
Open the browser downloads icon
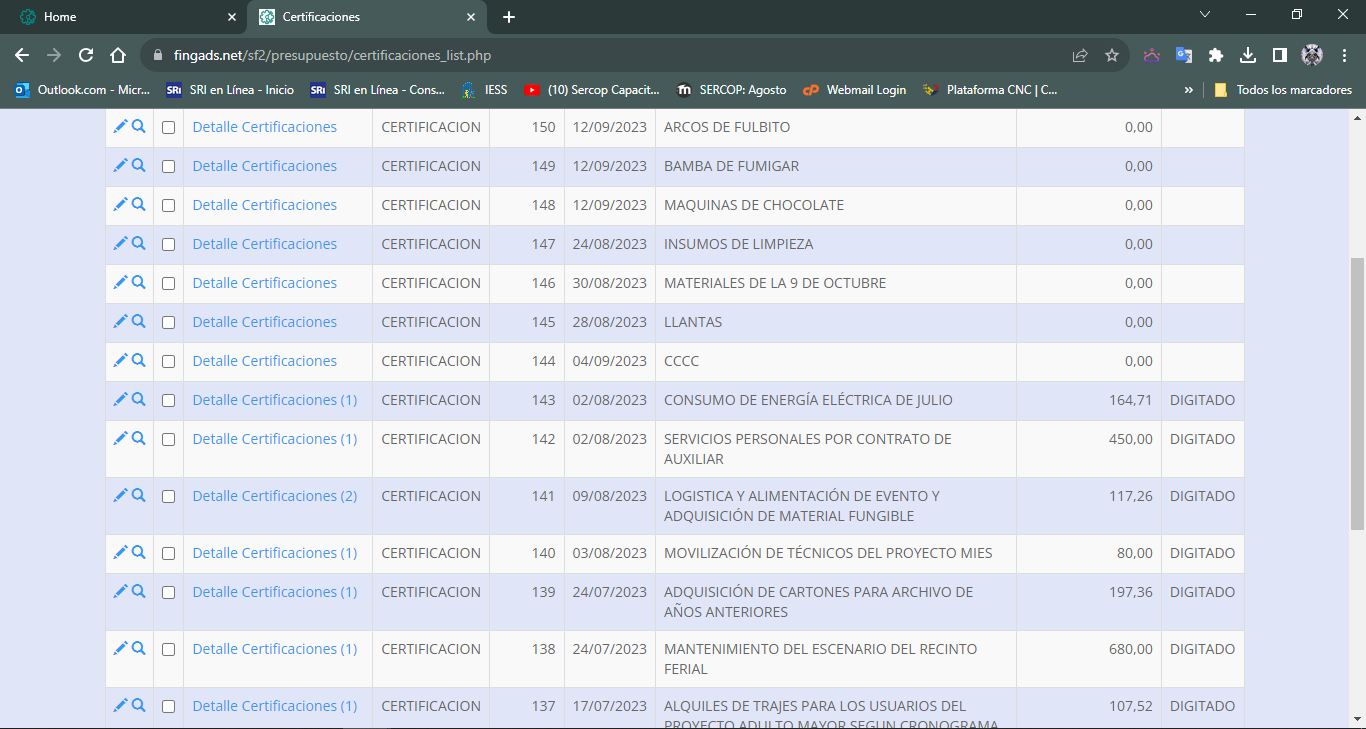coord(1248,55)
